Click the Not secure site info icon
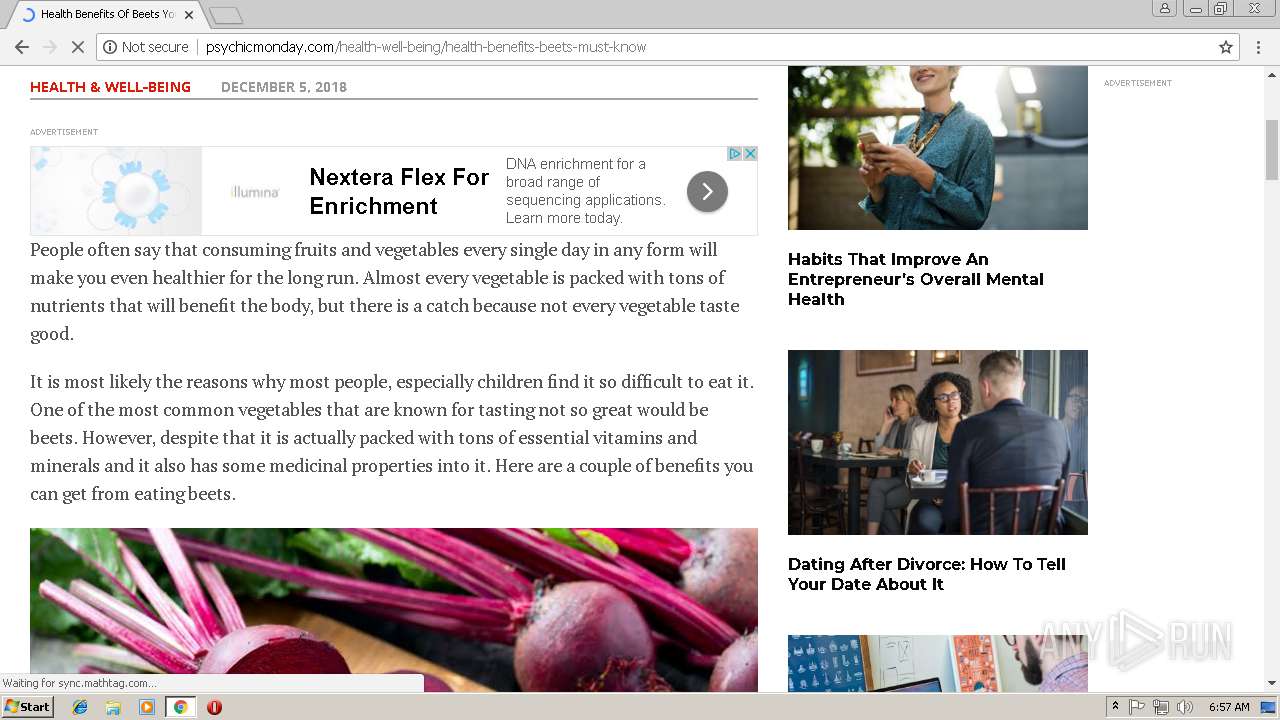Viewport: 1280px width, 720px height. [x=110, y=47]
